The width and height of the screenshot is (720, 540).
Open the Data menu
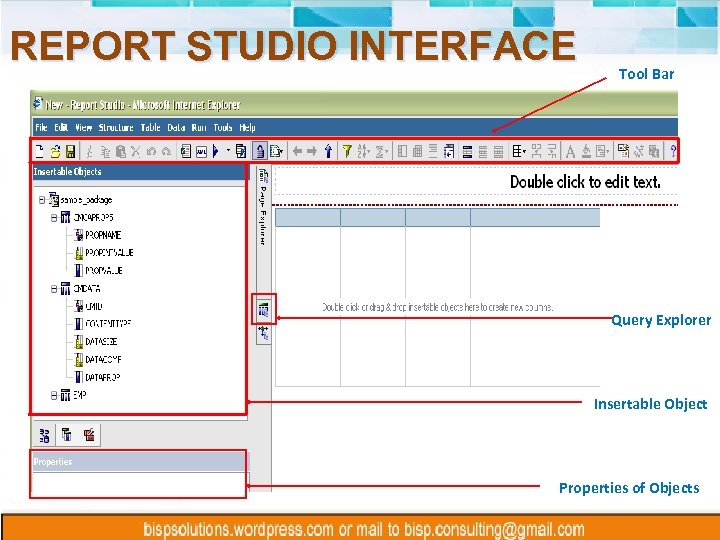coord(176,128)
